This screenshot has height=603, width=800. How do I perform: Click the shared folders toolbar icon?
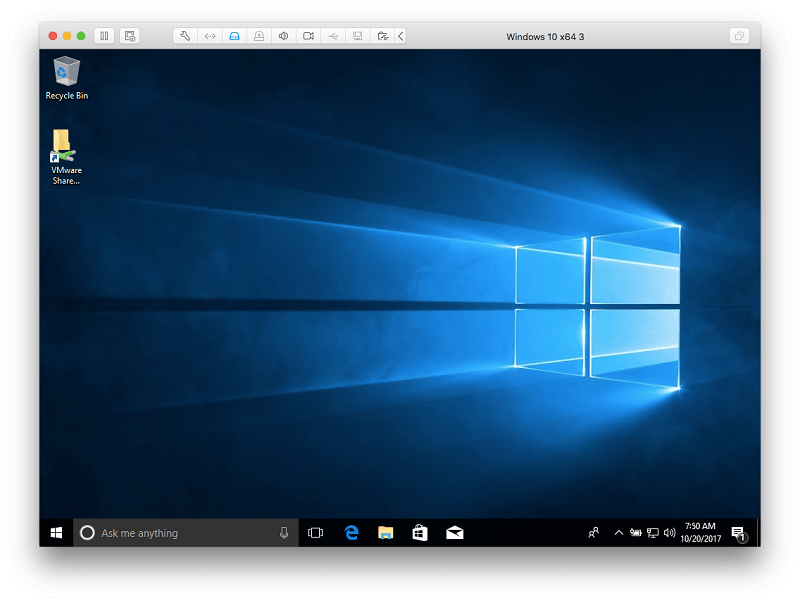coord(382,36)
